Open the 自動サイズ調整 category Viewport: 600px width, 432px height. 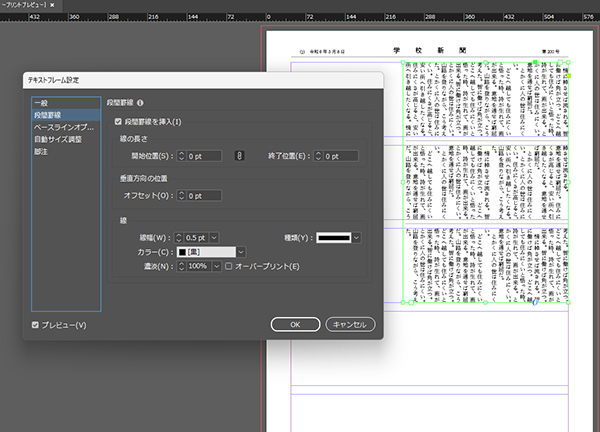66,139
